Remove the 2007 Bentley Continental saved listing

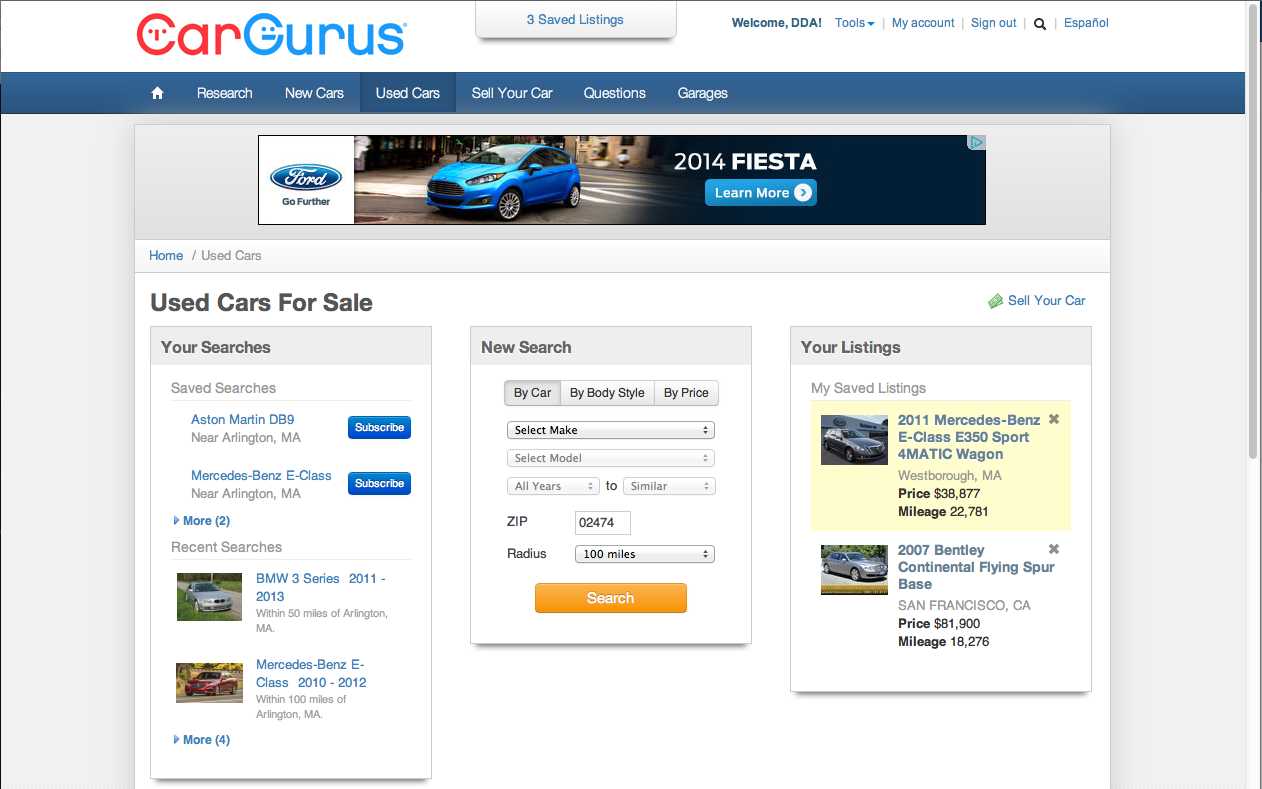point(1054,549)
